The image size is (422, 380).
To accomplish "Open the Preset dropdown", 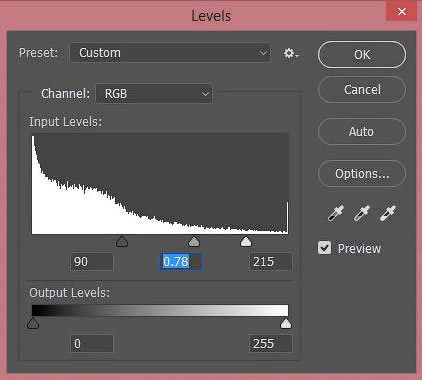I will pos(170,53).
